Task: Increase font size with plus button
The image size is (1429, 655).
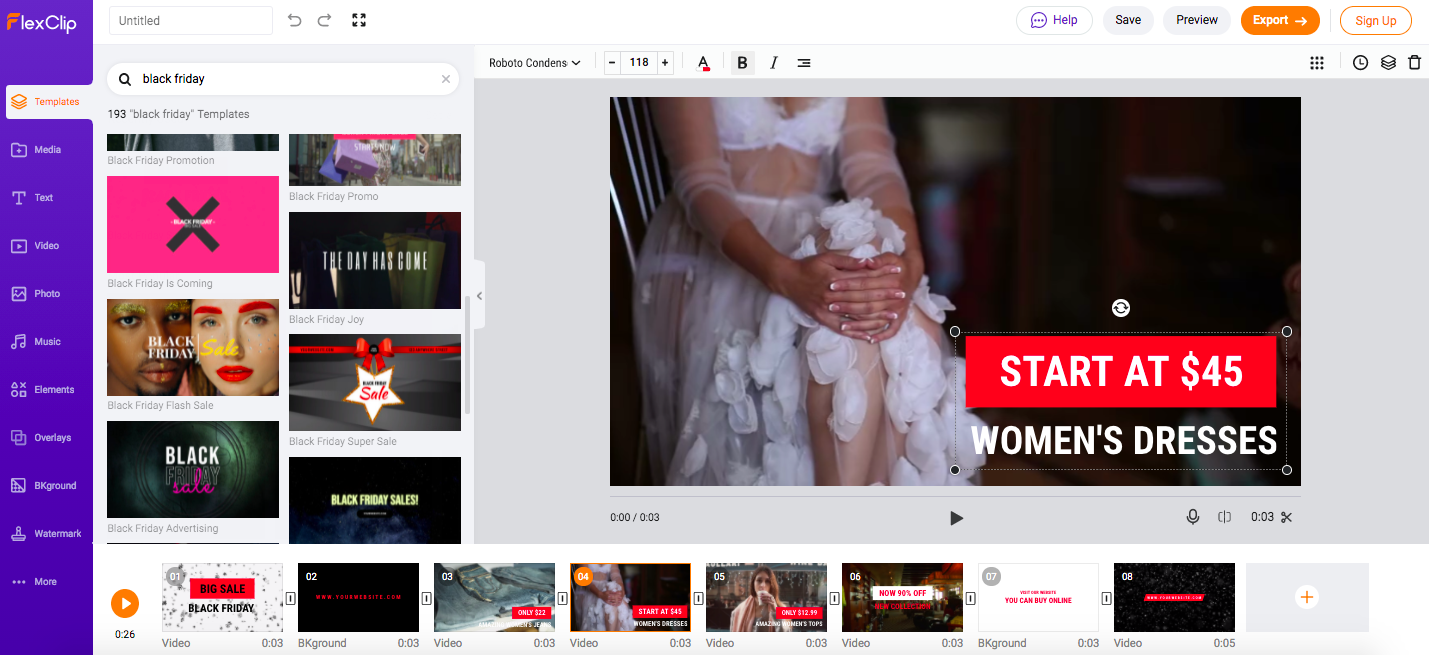Action: [665, 62]
